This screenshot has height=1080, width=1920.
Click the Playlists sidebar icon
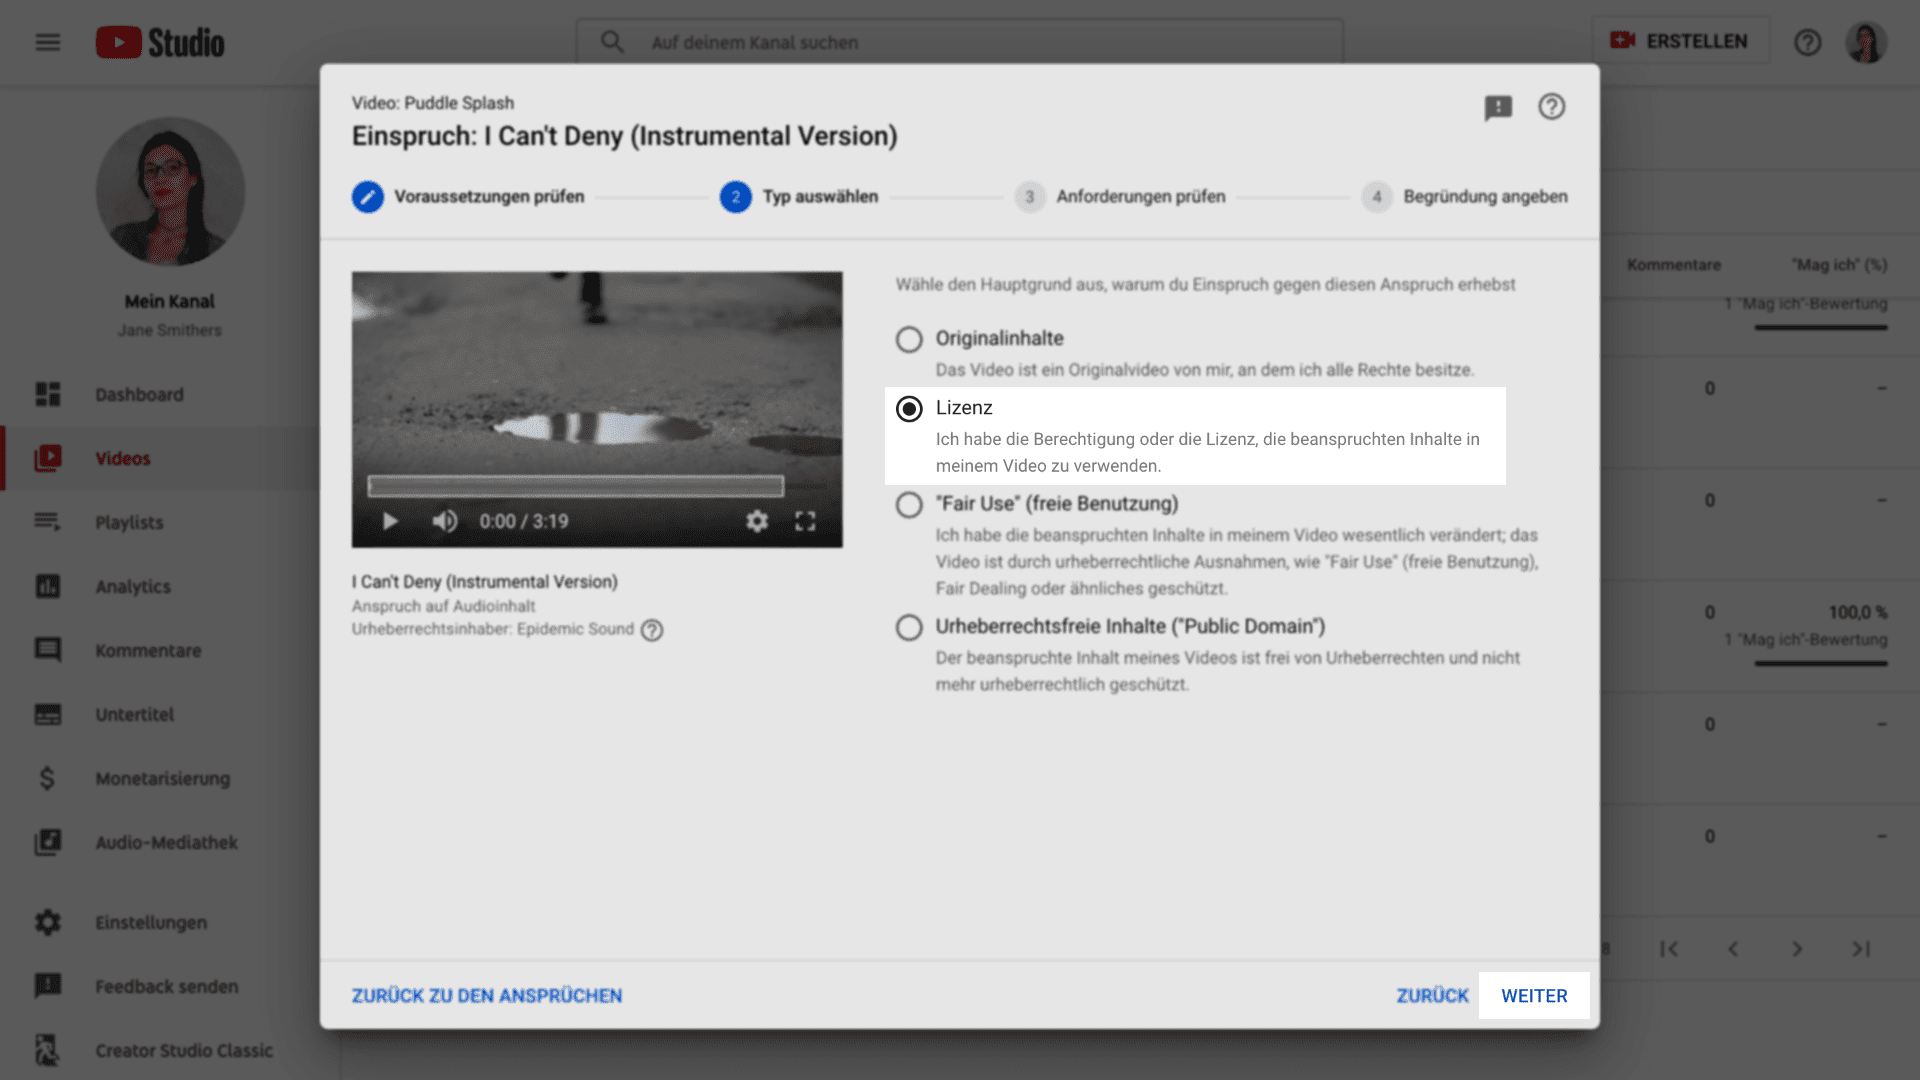point(48,522)
